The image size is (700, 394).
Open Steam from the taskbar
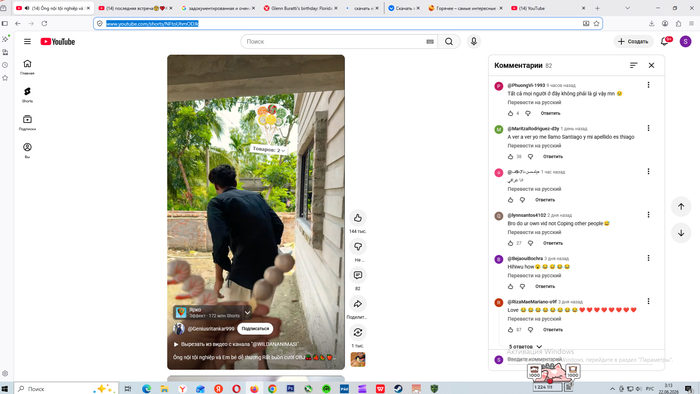click(398, 389)
